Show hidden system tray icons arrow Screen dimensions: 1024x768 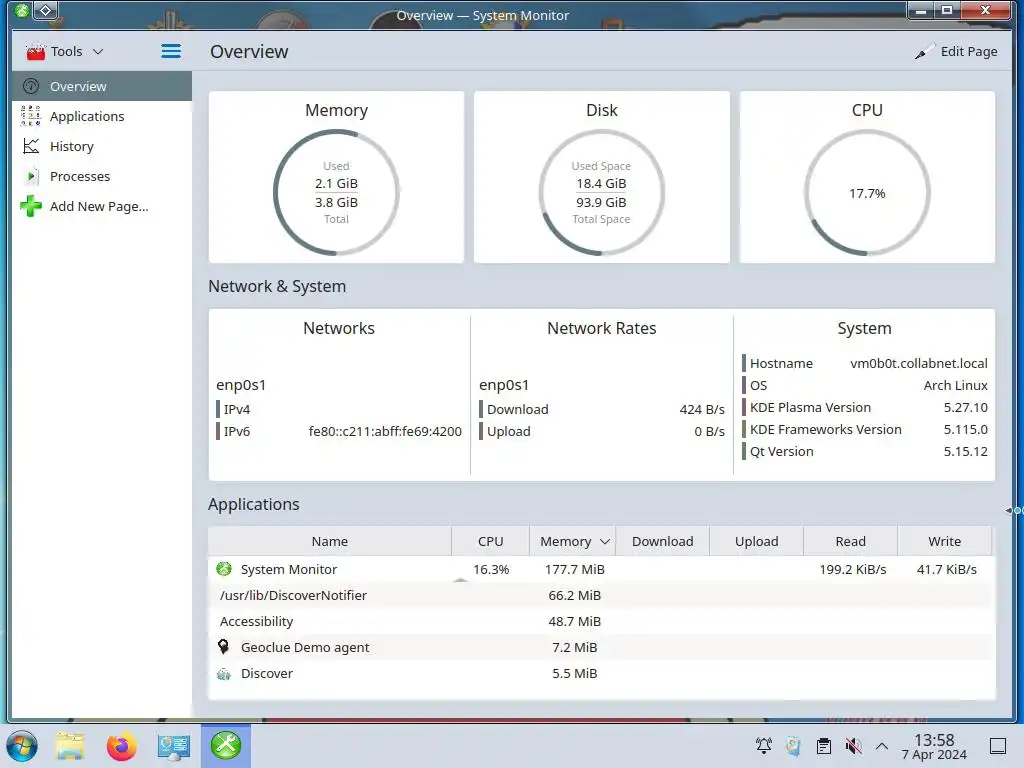[x=882, y=746]
